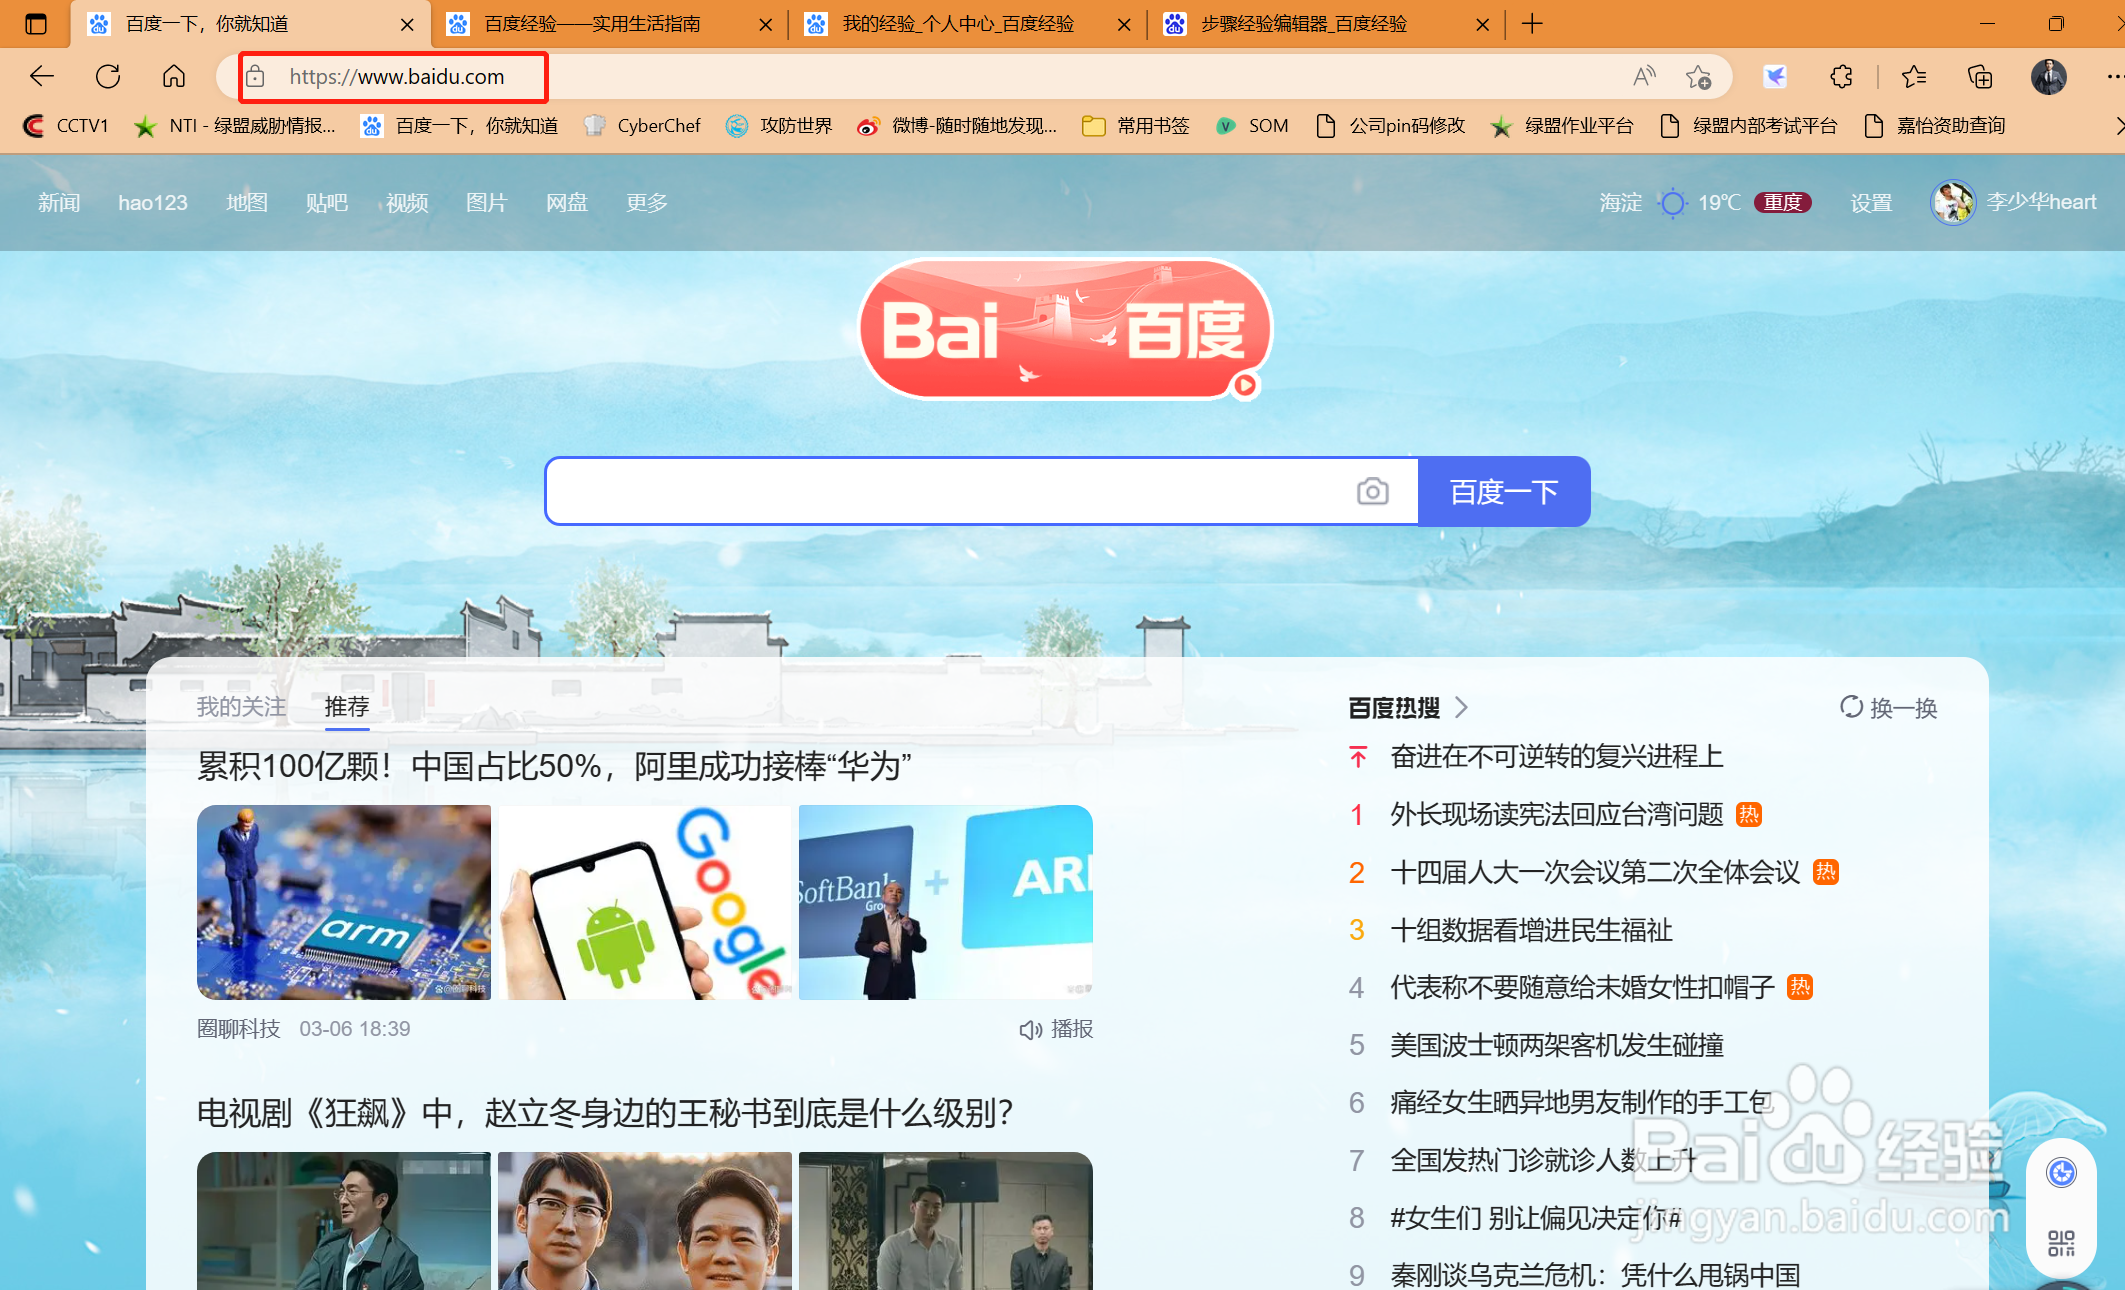The width and height of the screenshot is (2125, 1290).
Task: Click the browser profile avatar
Action: tap(2048, 76)
